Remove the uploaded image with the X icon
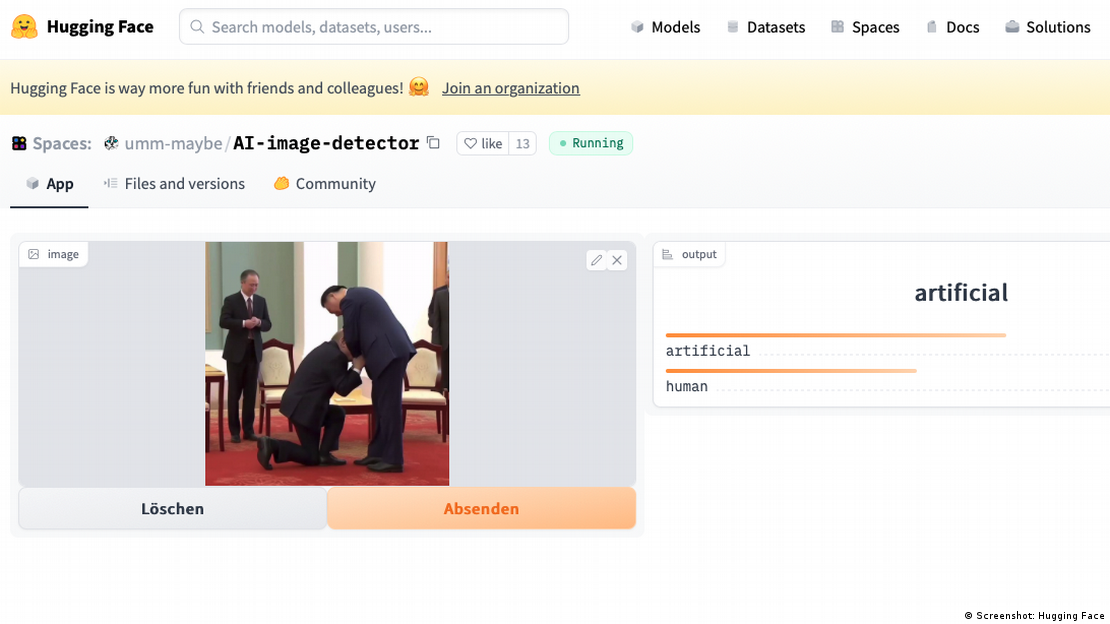The height and width of the screenshot is (624, 1110). click(x=617, y=260)
